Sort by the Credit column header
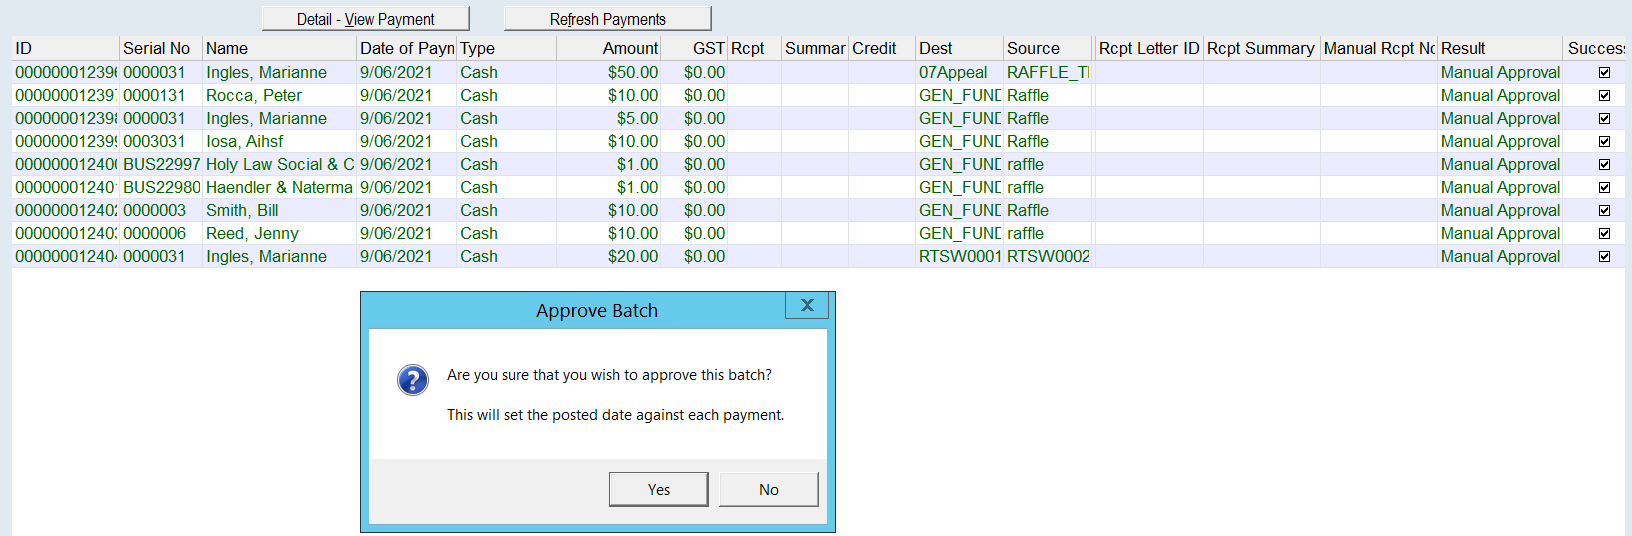The width and height of the screenshot is (1632, 536). tap(881, 48)
